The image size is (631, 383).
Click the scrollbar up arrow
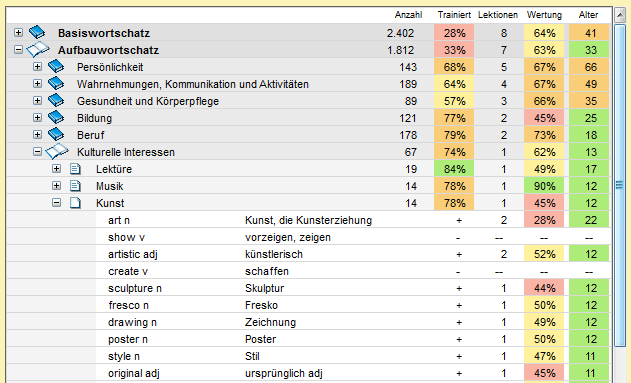point(620,15)
